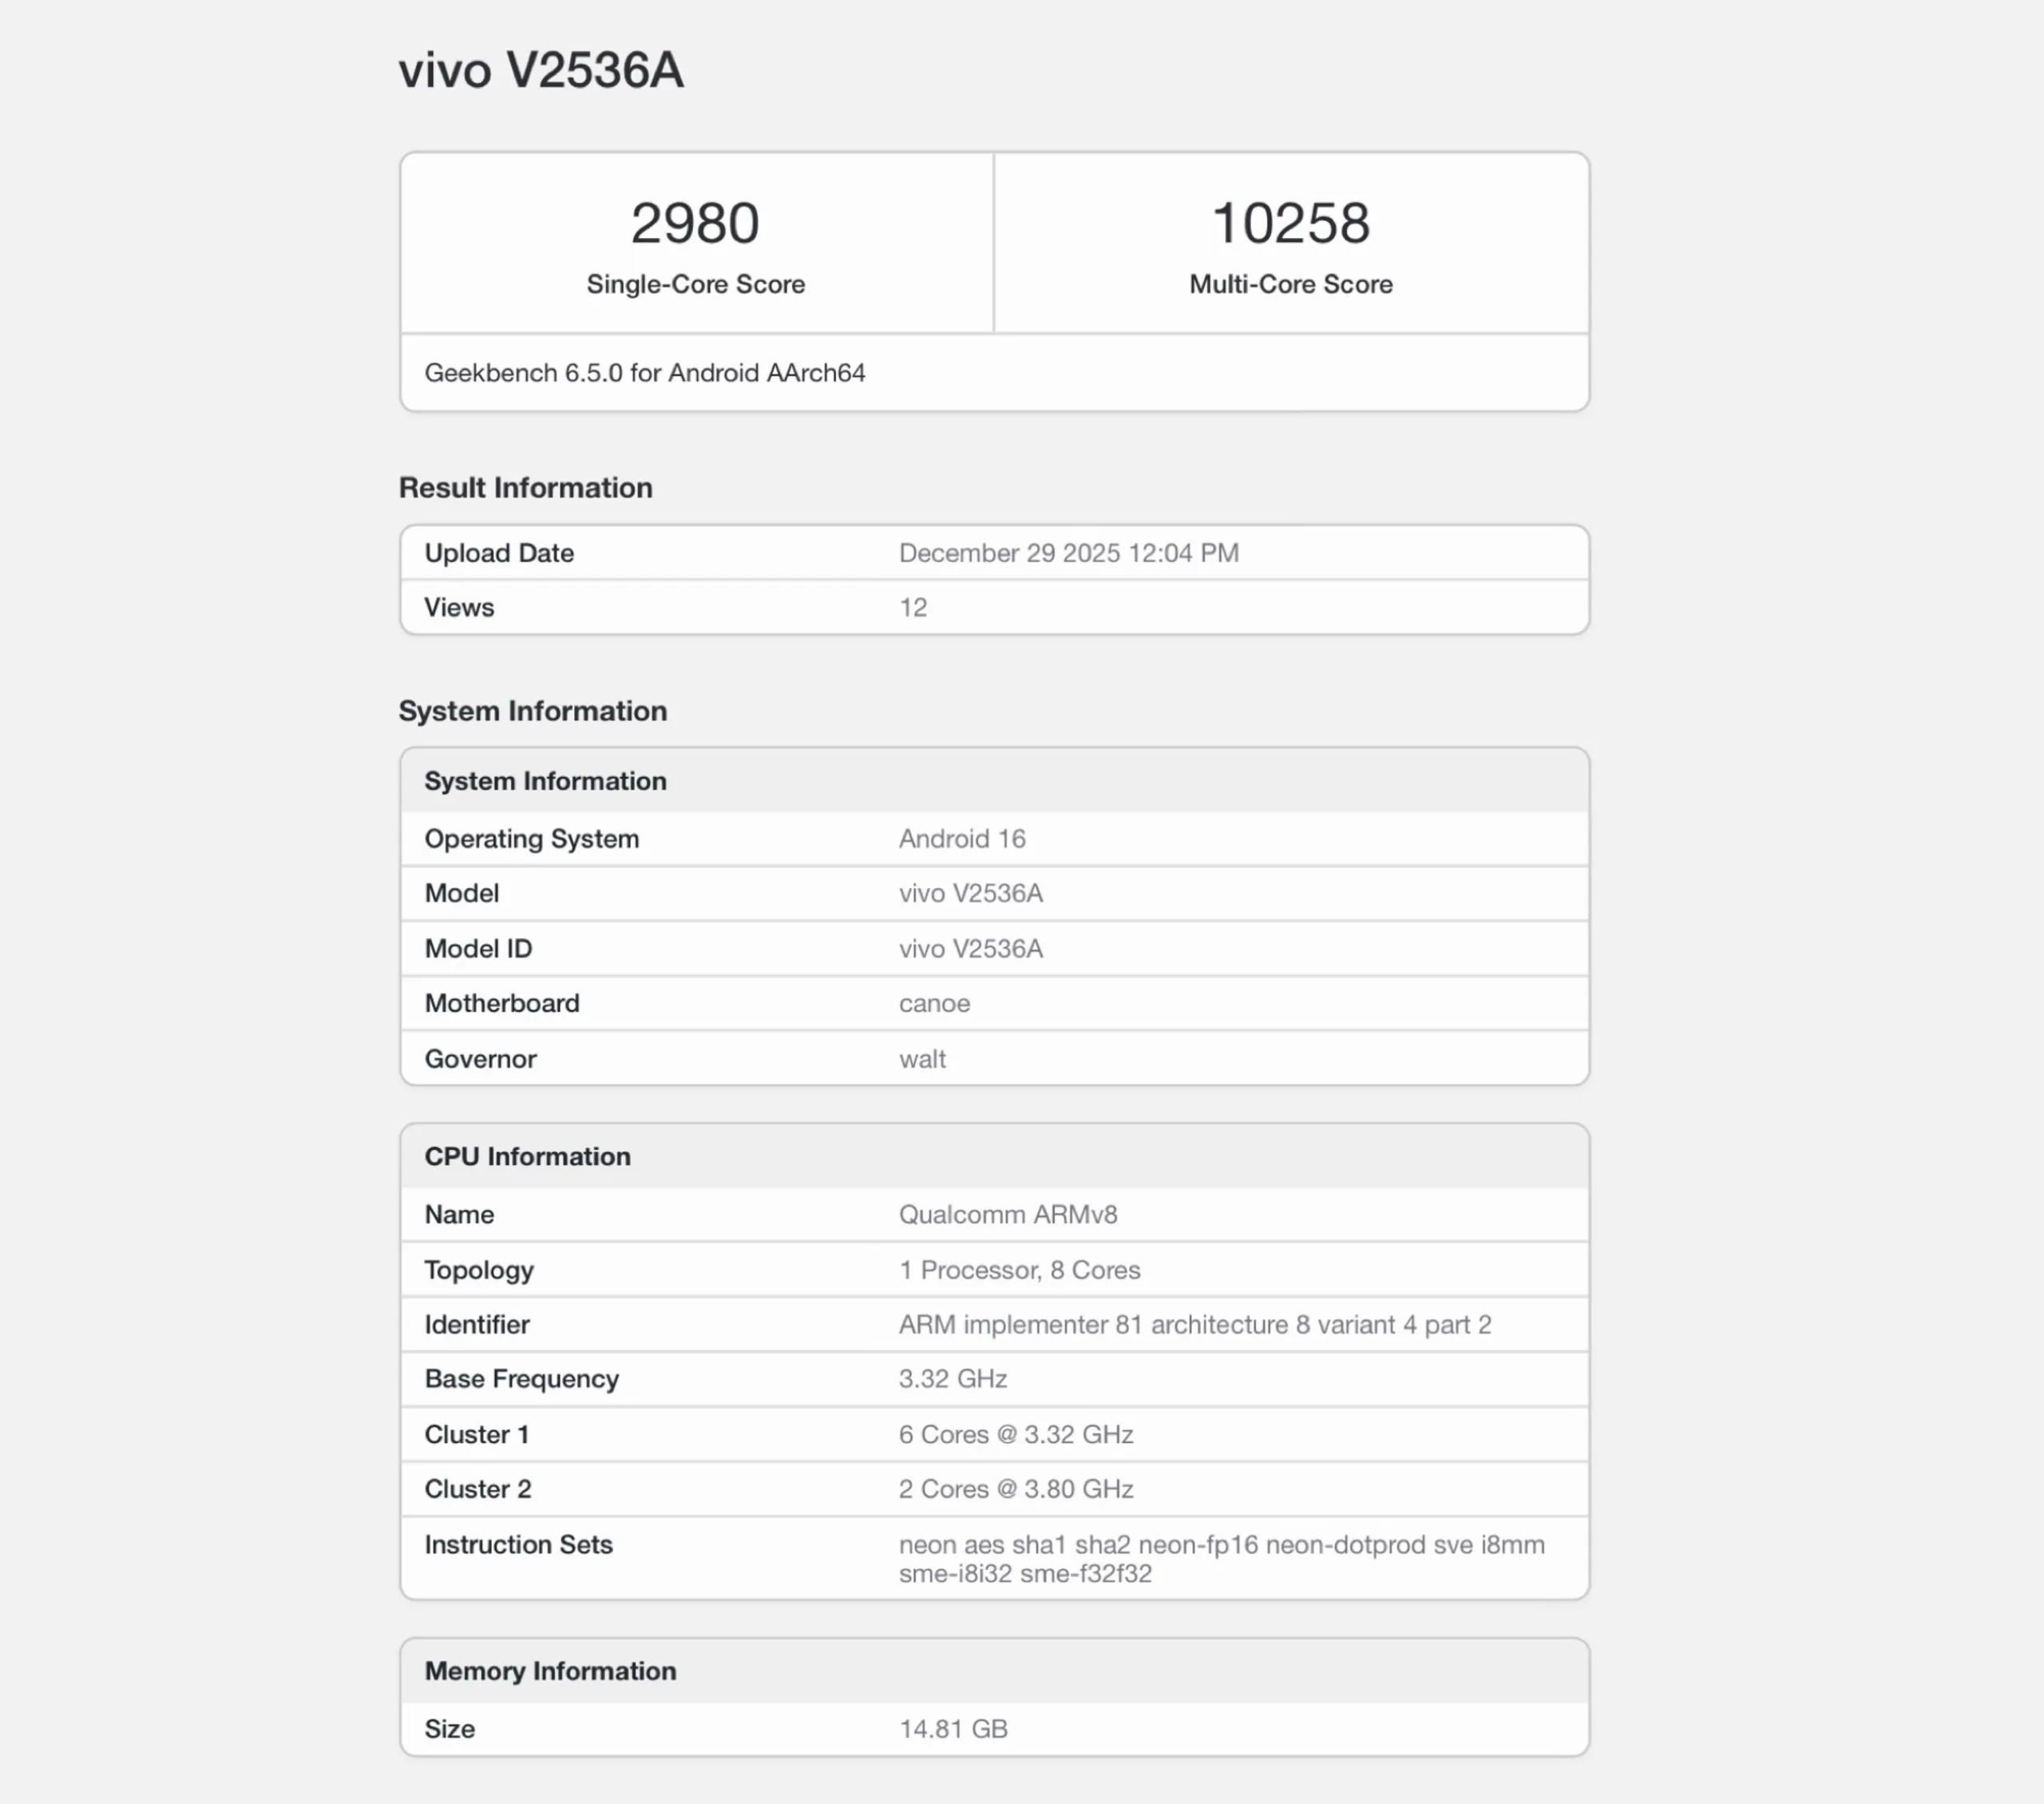Click the Cluster 2 cores frequency value
This screenshot has width=2044, height=1804.
(x=1015, y=1489)
